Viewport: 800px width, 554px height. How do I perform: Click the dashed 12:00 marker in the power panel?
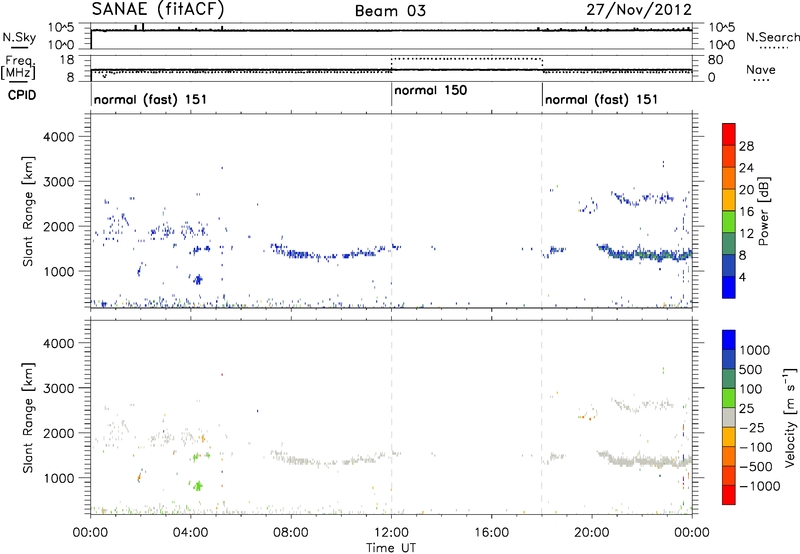click(391, 211)
